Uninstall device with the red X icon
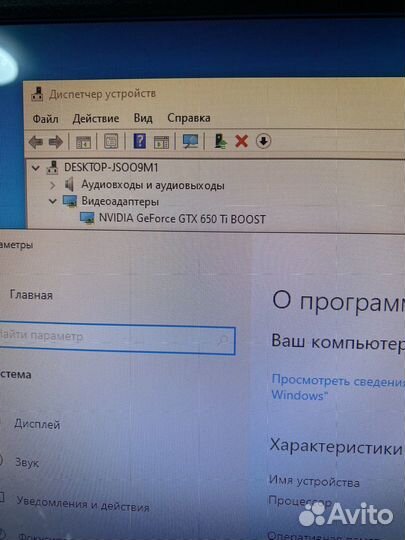Screen dimensions: 405x540 241,141
